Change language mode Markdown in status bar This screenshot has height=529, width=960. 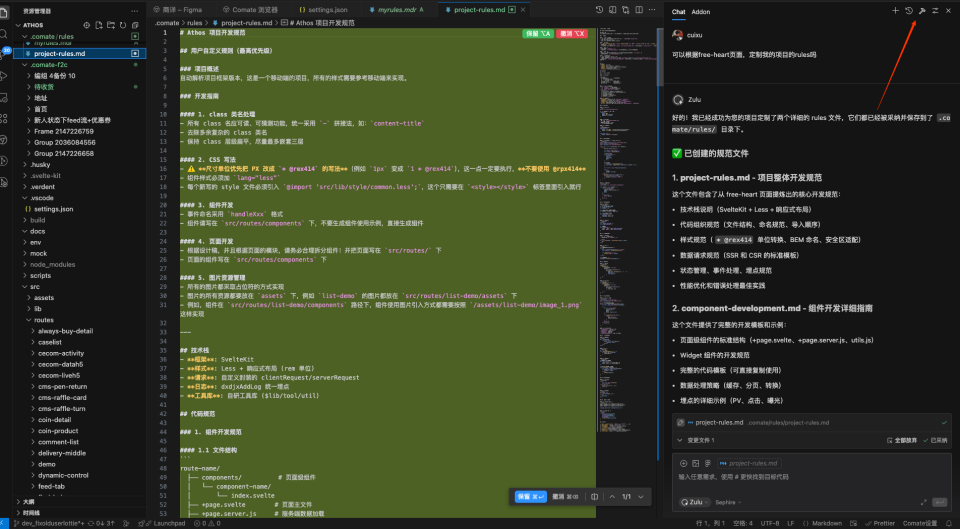pos(827,523)
